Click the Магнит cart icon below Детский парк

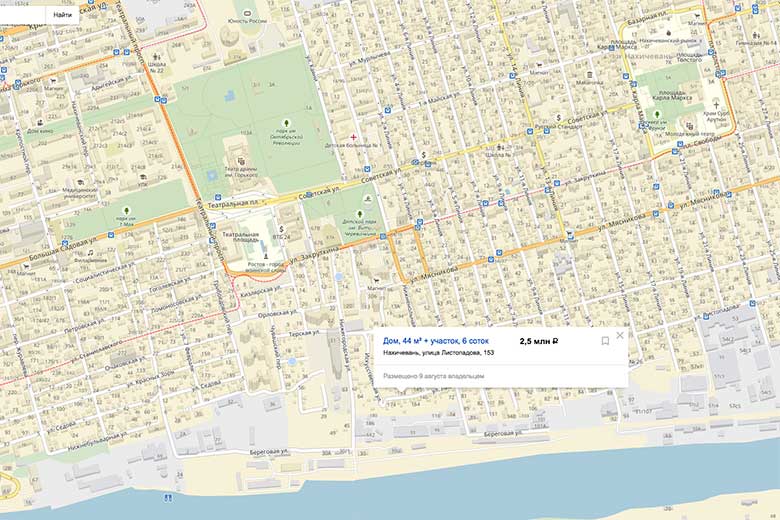(377, 281)
